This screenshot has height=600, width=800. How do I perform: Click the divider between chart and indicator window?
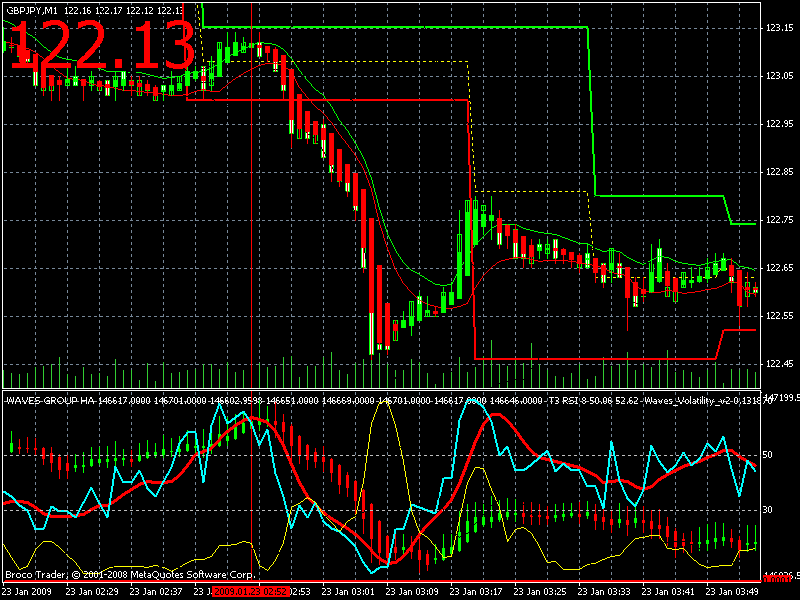(x=382, y=390)
